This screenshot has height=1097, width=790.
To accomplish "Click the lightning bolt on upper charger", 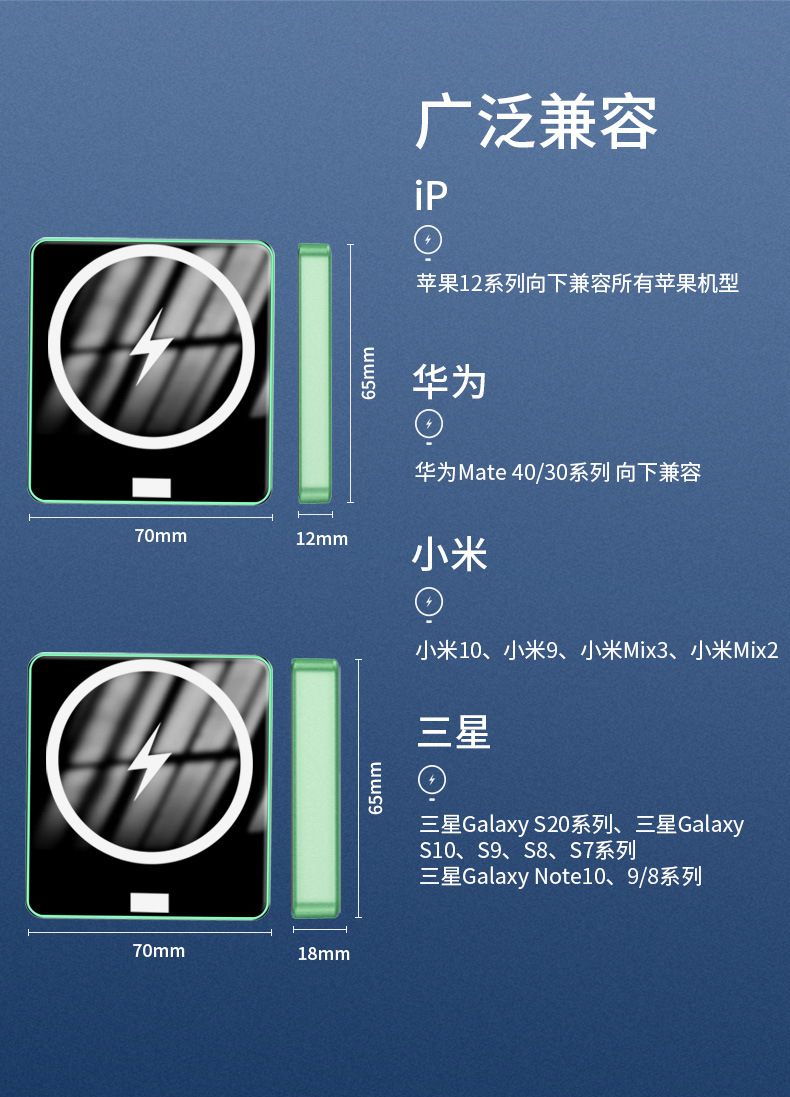I will [x=151, y=346].
